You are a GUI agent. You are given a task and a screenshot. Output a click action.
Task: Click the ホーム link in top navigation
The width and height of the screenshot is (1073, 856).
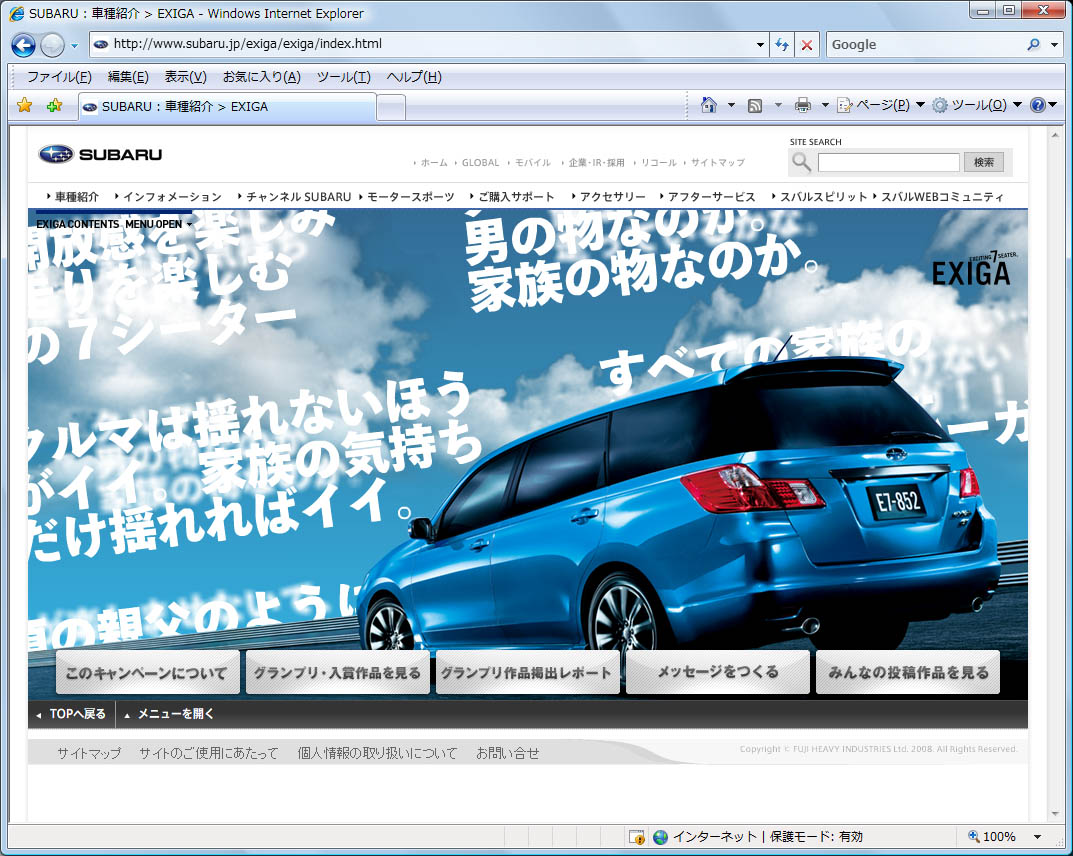point(434,162)
